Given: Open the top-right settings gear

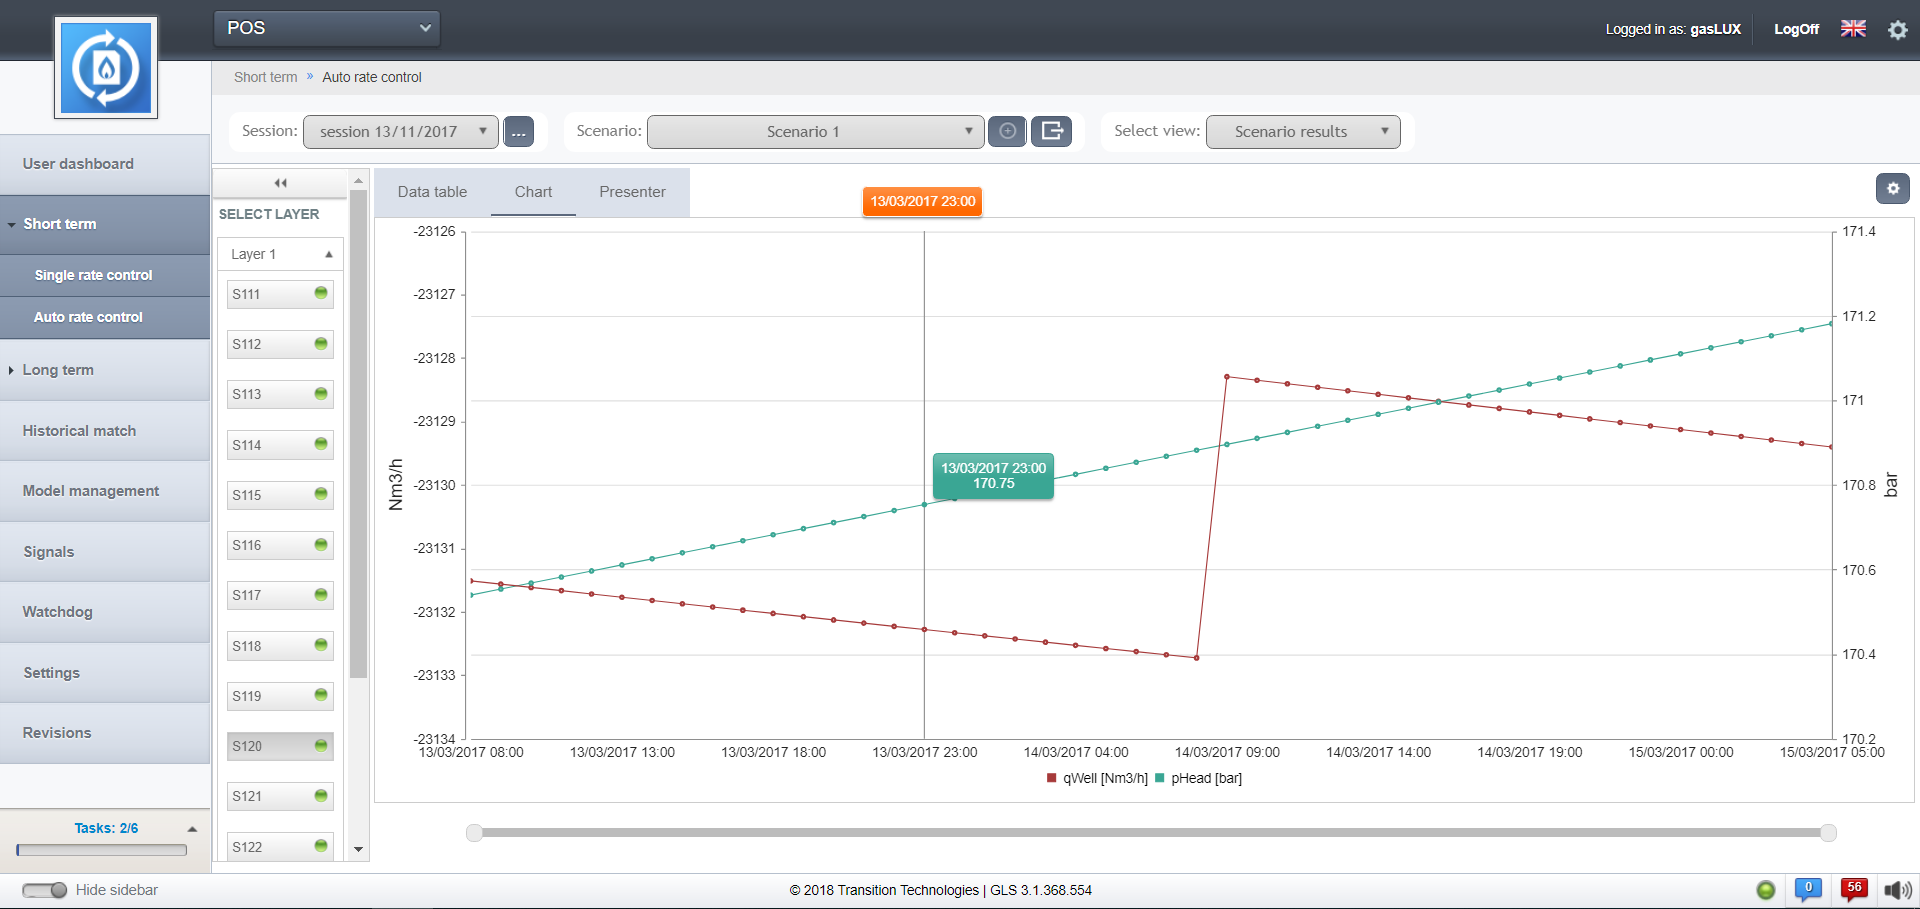Looking at the screenshot, I should [1897, 30].
